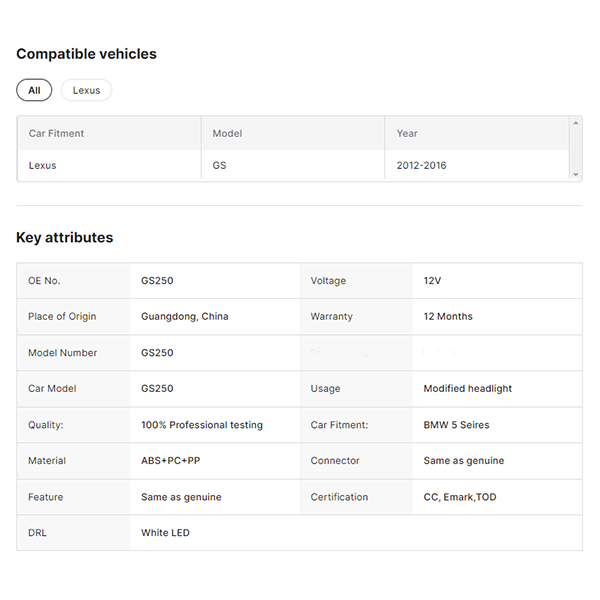Click the table scrollbar up arrow
Viewport: 600px width, 600px height.
575,123
